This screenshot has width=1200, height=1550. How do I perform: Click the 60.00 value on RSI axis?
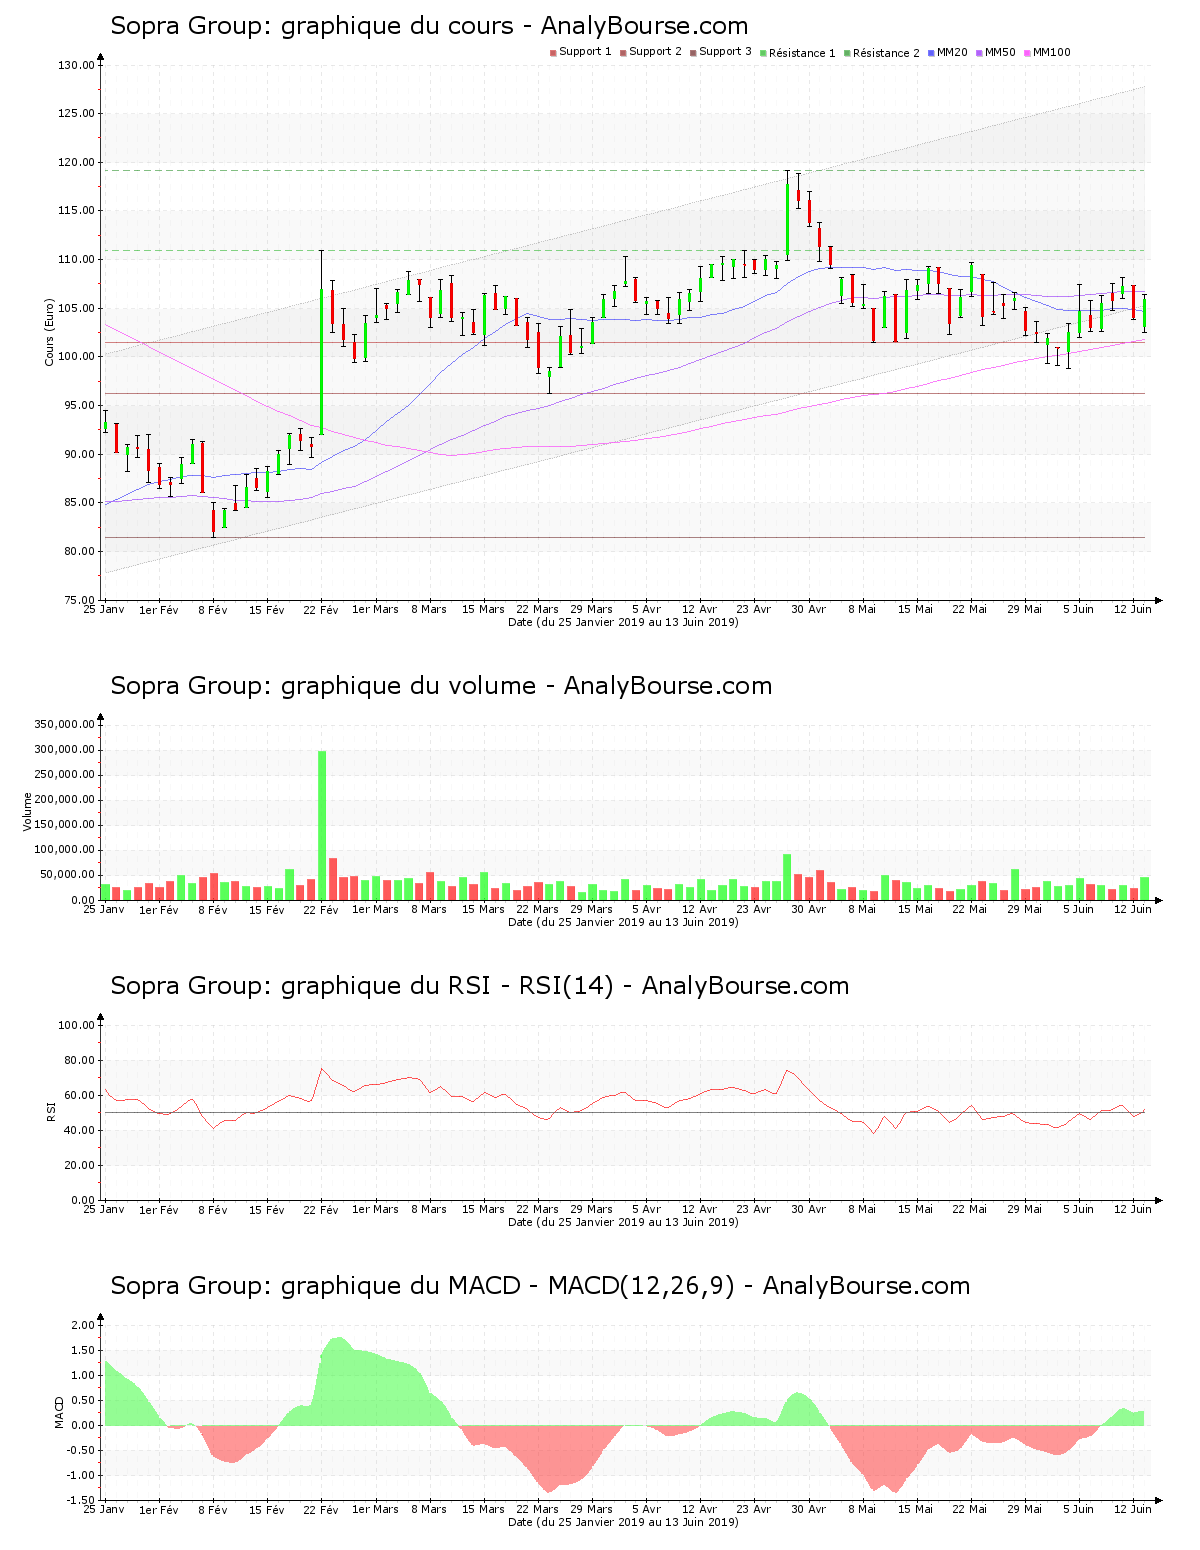79,1095
